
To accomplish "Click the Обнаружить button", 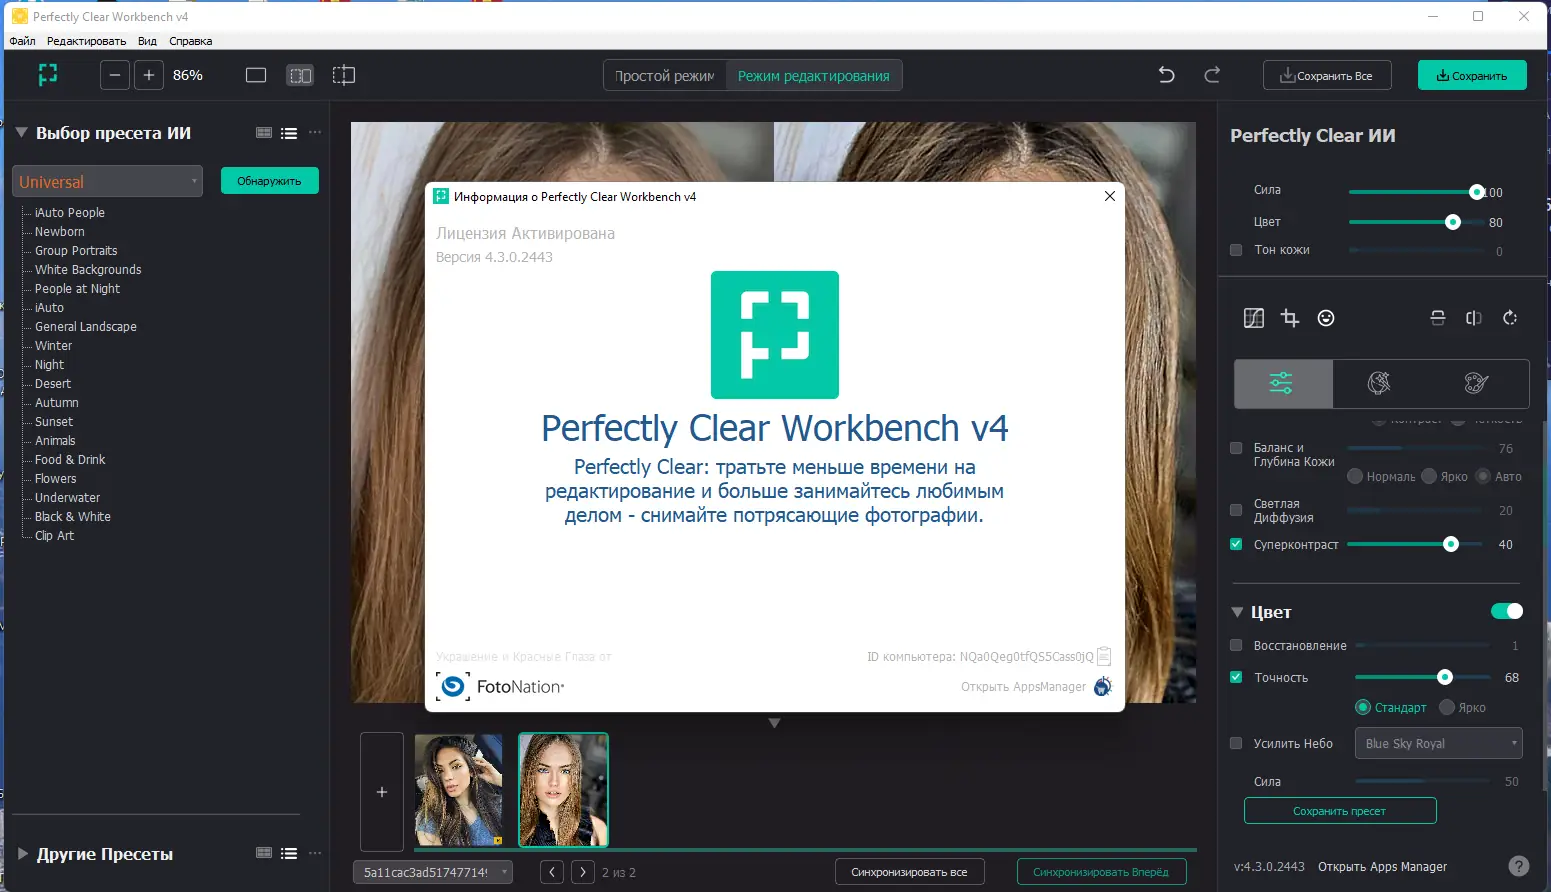I will 269,180.
